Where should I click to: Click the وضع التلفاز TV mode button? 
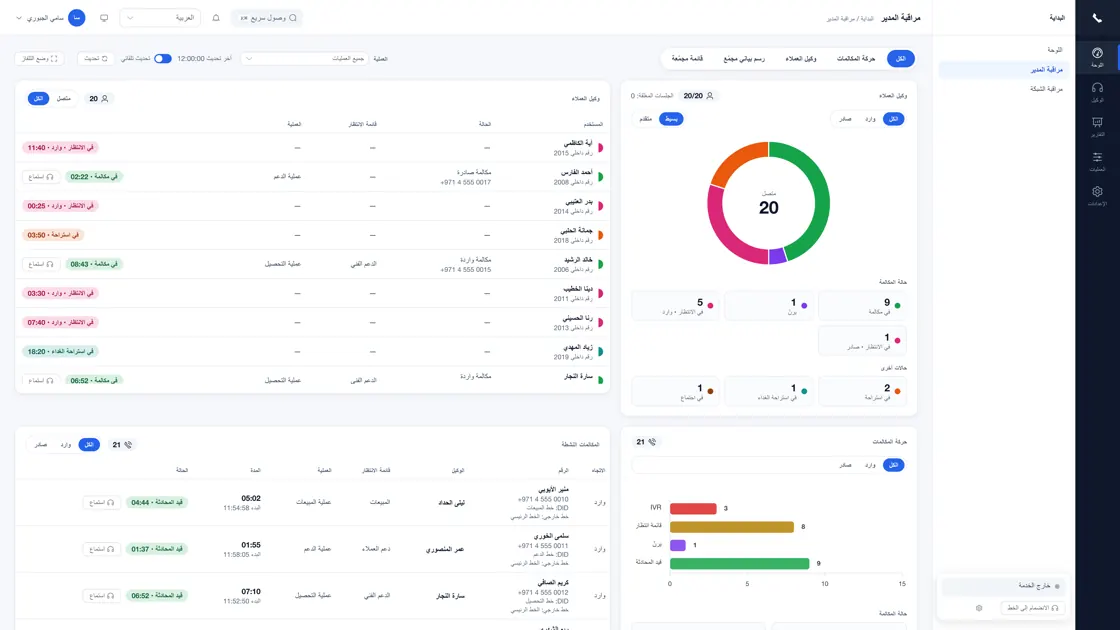(x=39, y=59)
